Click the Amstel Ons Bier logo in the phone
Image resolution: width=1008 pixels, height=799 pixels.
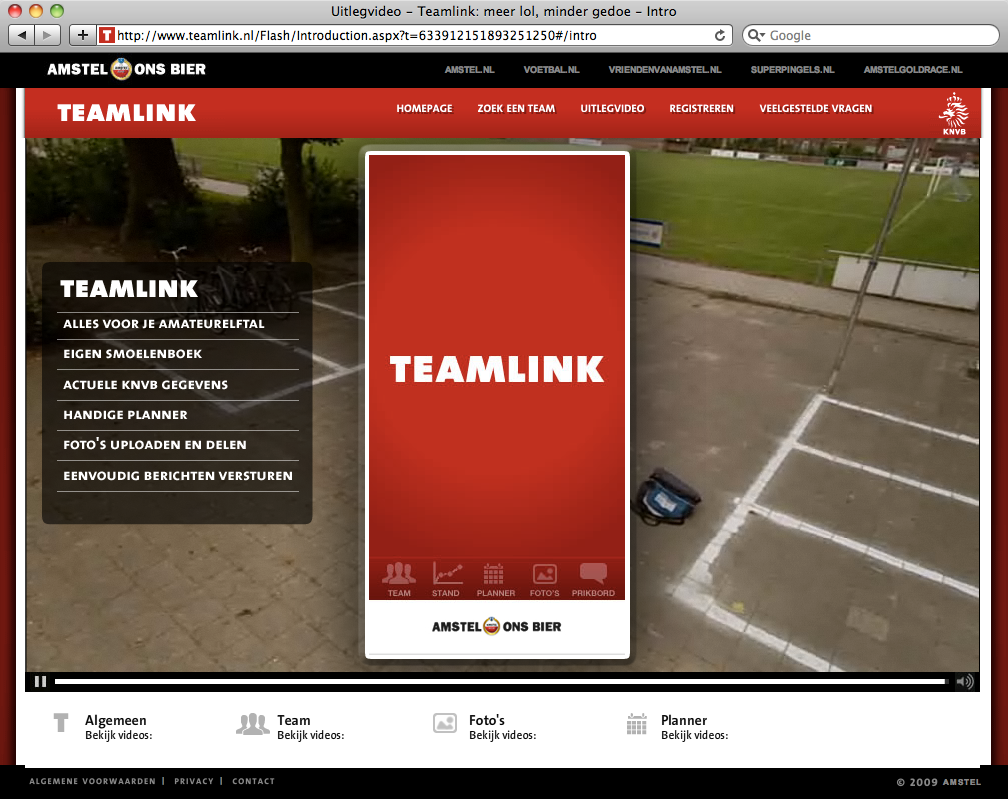[x=496, y=626]
